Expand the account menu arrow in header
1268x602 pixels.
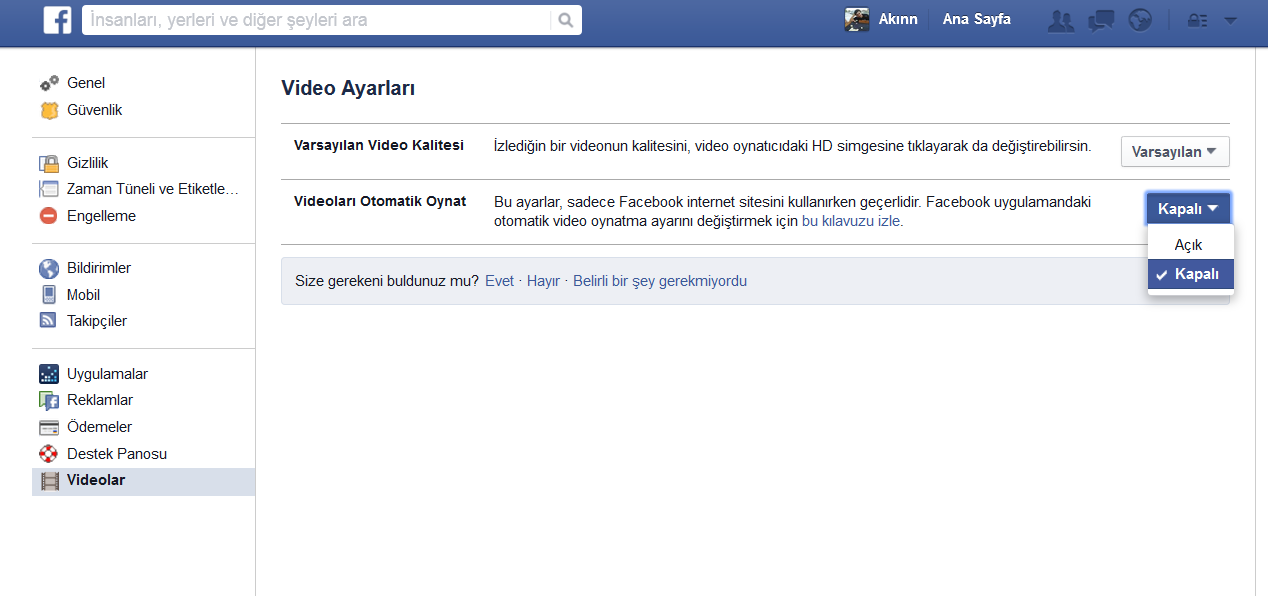coord(1230,20)
